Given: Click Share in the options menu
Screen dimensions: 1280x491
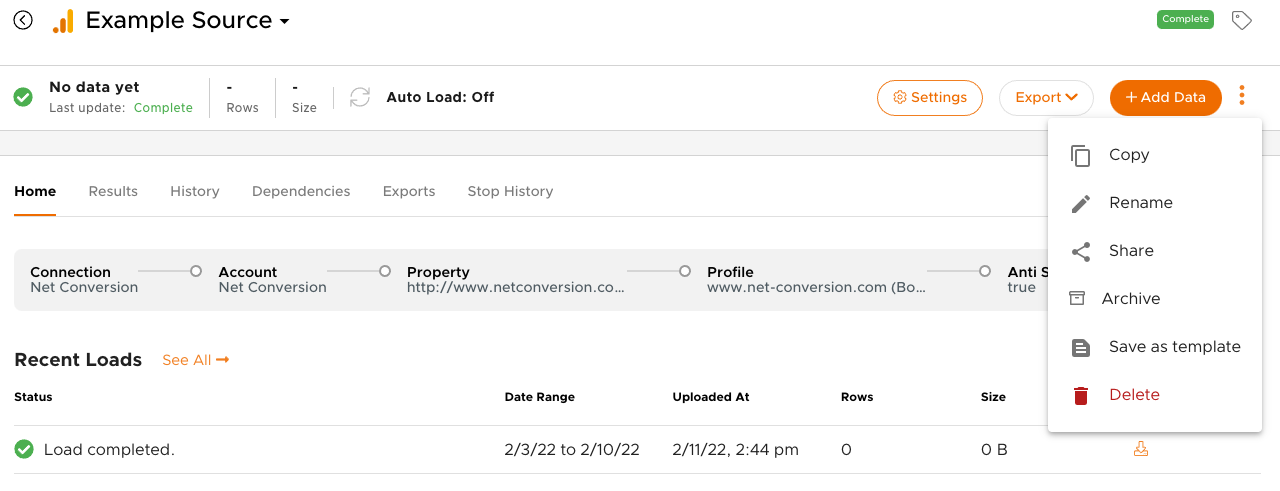Looking at the screenshot, I should (1131, 251).
